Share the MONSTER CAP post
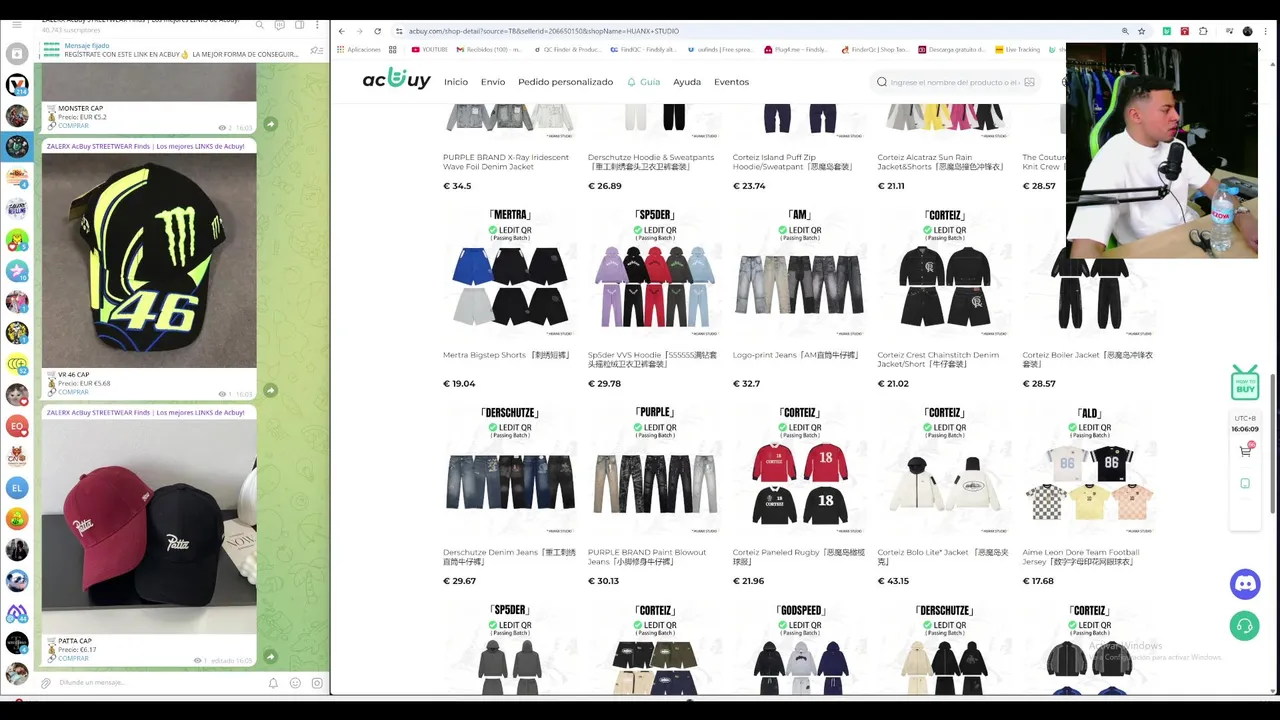The width and height of the screenshot is (1280, 720). [270, 124]
